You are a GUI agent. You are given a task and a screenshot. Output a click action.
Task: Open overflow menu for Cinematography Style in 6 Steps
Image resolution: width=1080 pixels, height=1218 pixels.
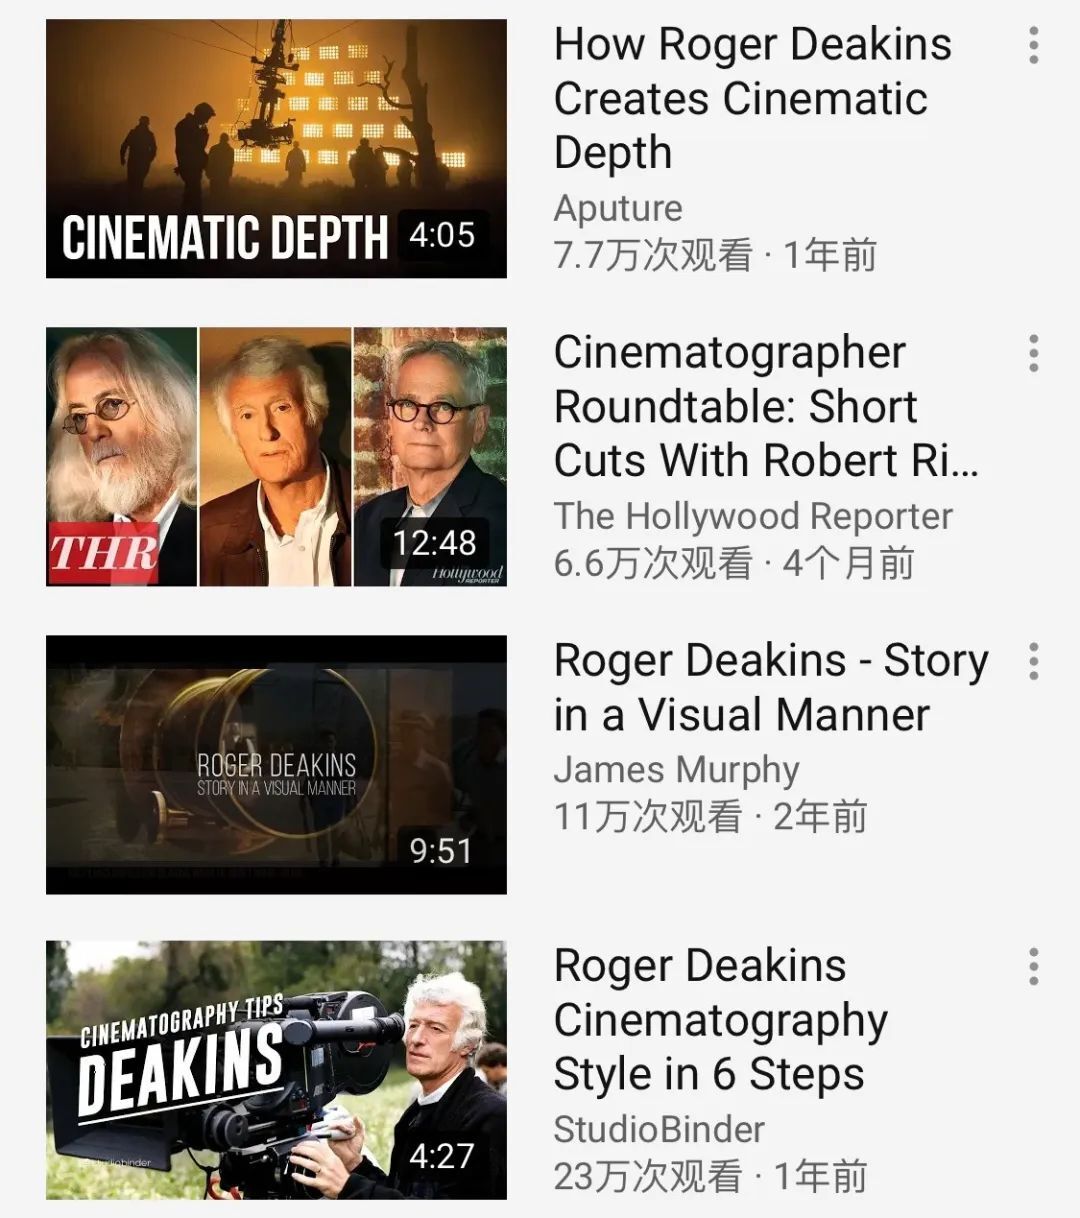(x=1033, y=967)
